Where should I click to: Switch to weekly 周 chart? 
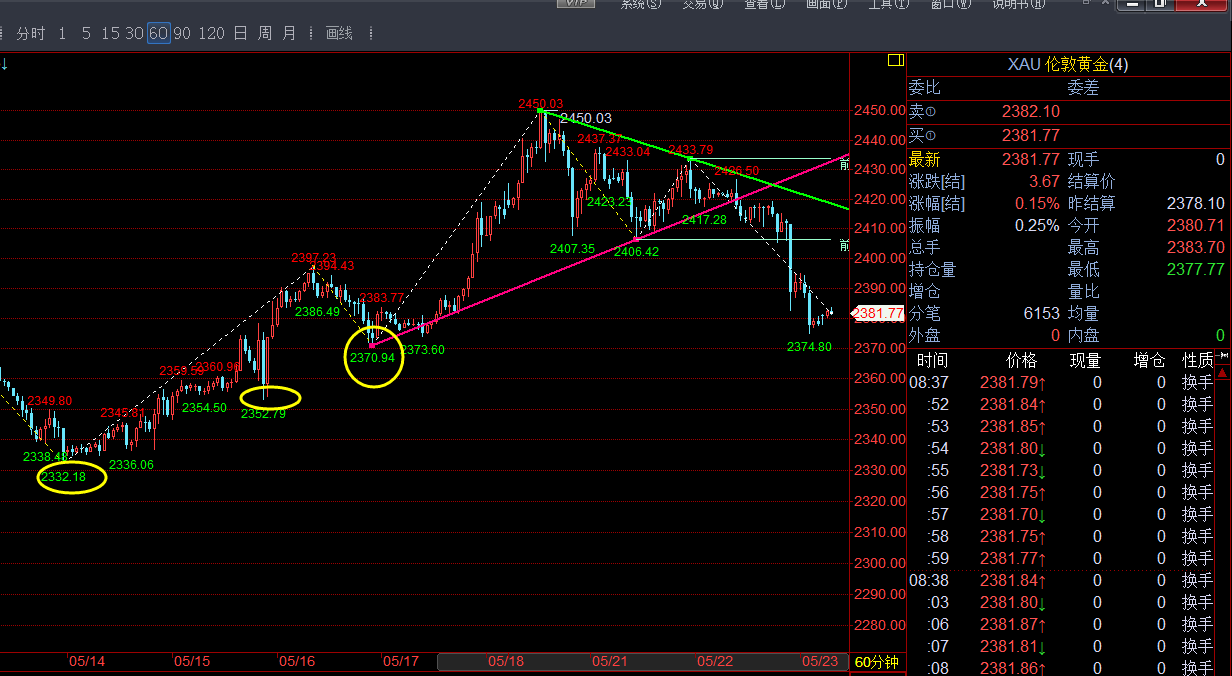tap(264, 33)
